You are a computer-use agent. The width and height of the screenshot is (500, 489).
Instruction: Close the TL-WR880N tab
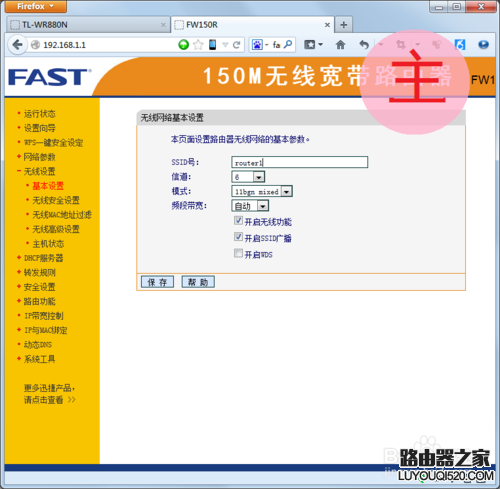(x=163, y=25)
